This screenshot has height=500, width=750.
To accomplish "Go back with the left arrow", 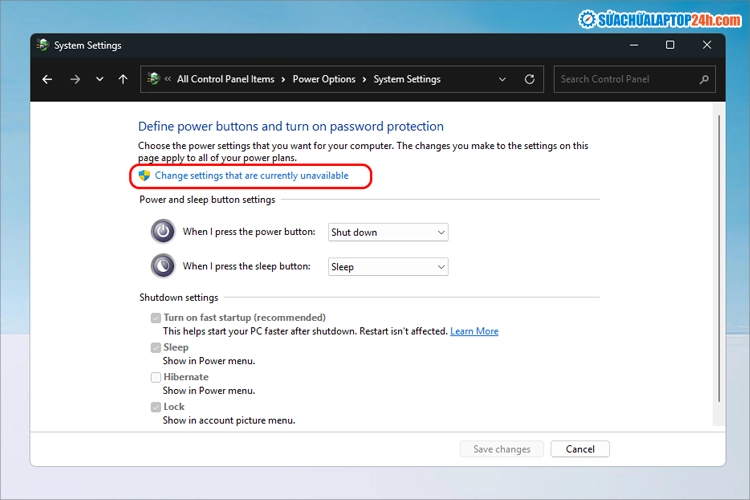I will tap(47, 79).
